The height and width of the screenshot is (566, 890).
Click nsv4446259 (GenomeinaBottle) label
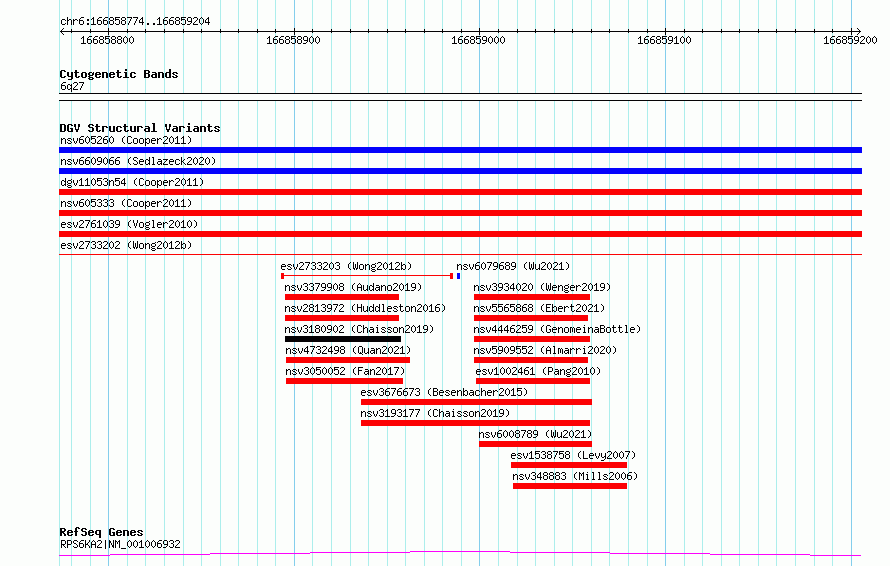[557, 329]
